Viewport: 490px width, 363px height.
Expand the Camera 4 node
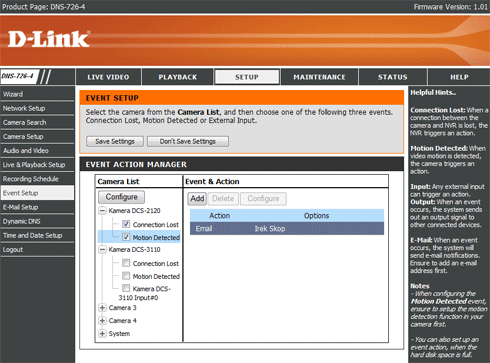(102, 321)
